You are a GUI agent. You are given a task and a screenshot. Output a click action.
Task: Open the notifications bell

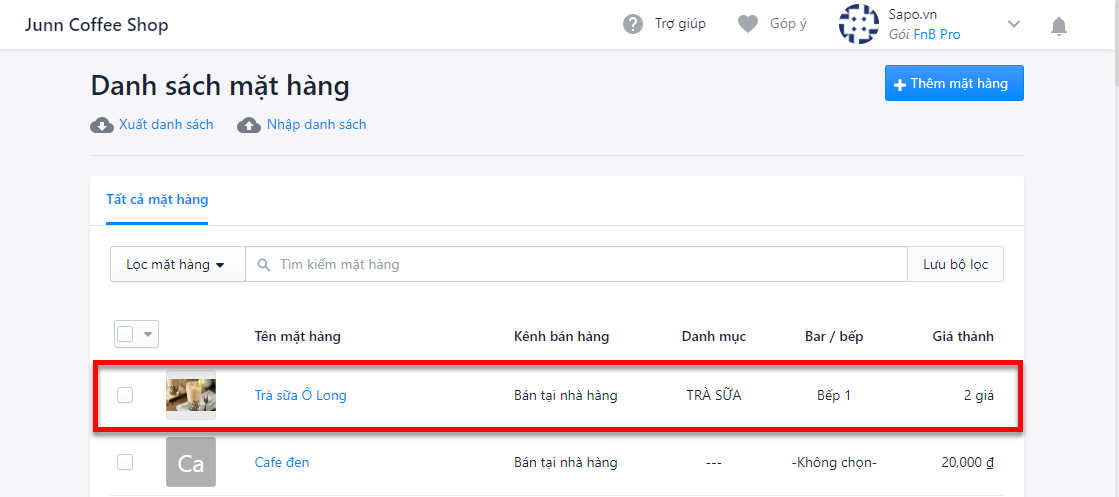[1059, 26]
